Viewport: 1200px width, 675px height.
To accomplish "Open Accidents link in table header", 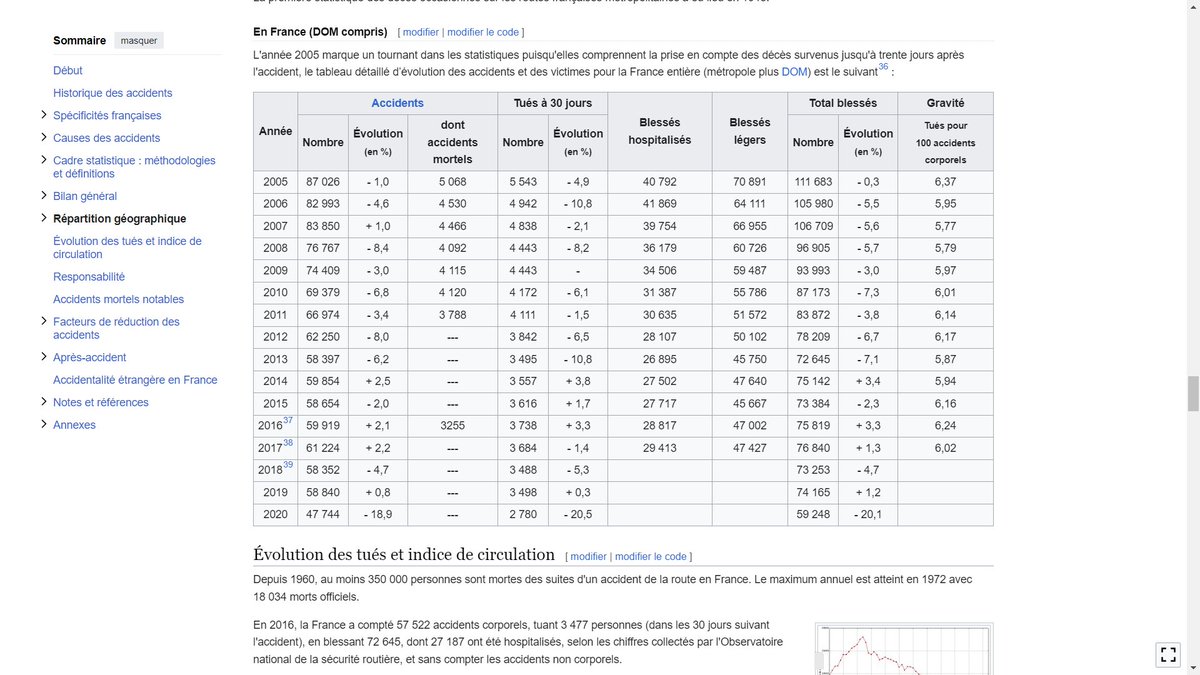I will (x=397, y=103).
